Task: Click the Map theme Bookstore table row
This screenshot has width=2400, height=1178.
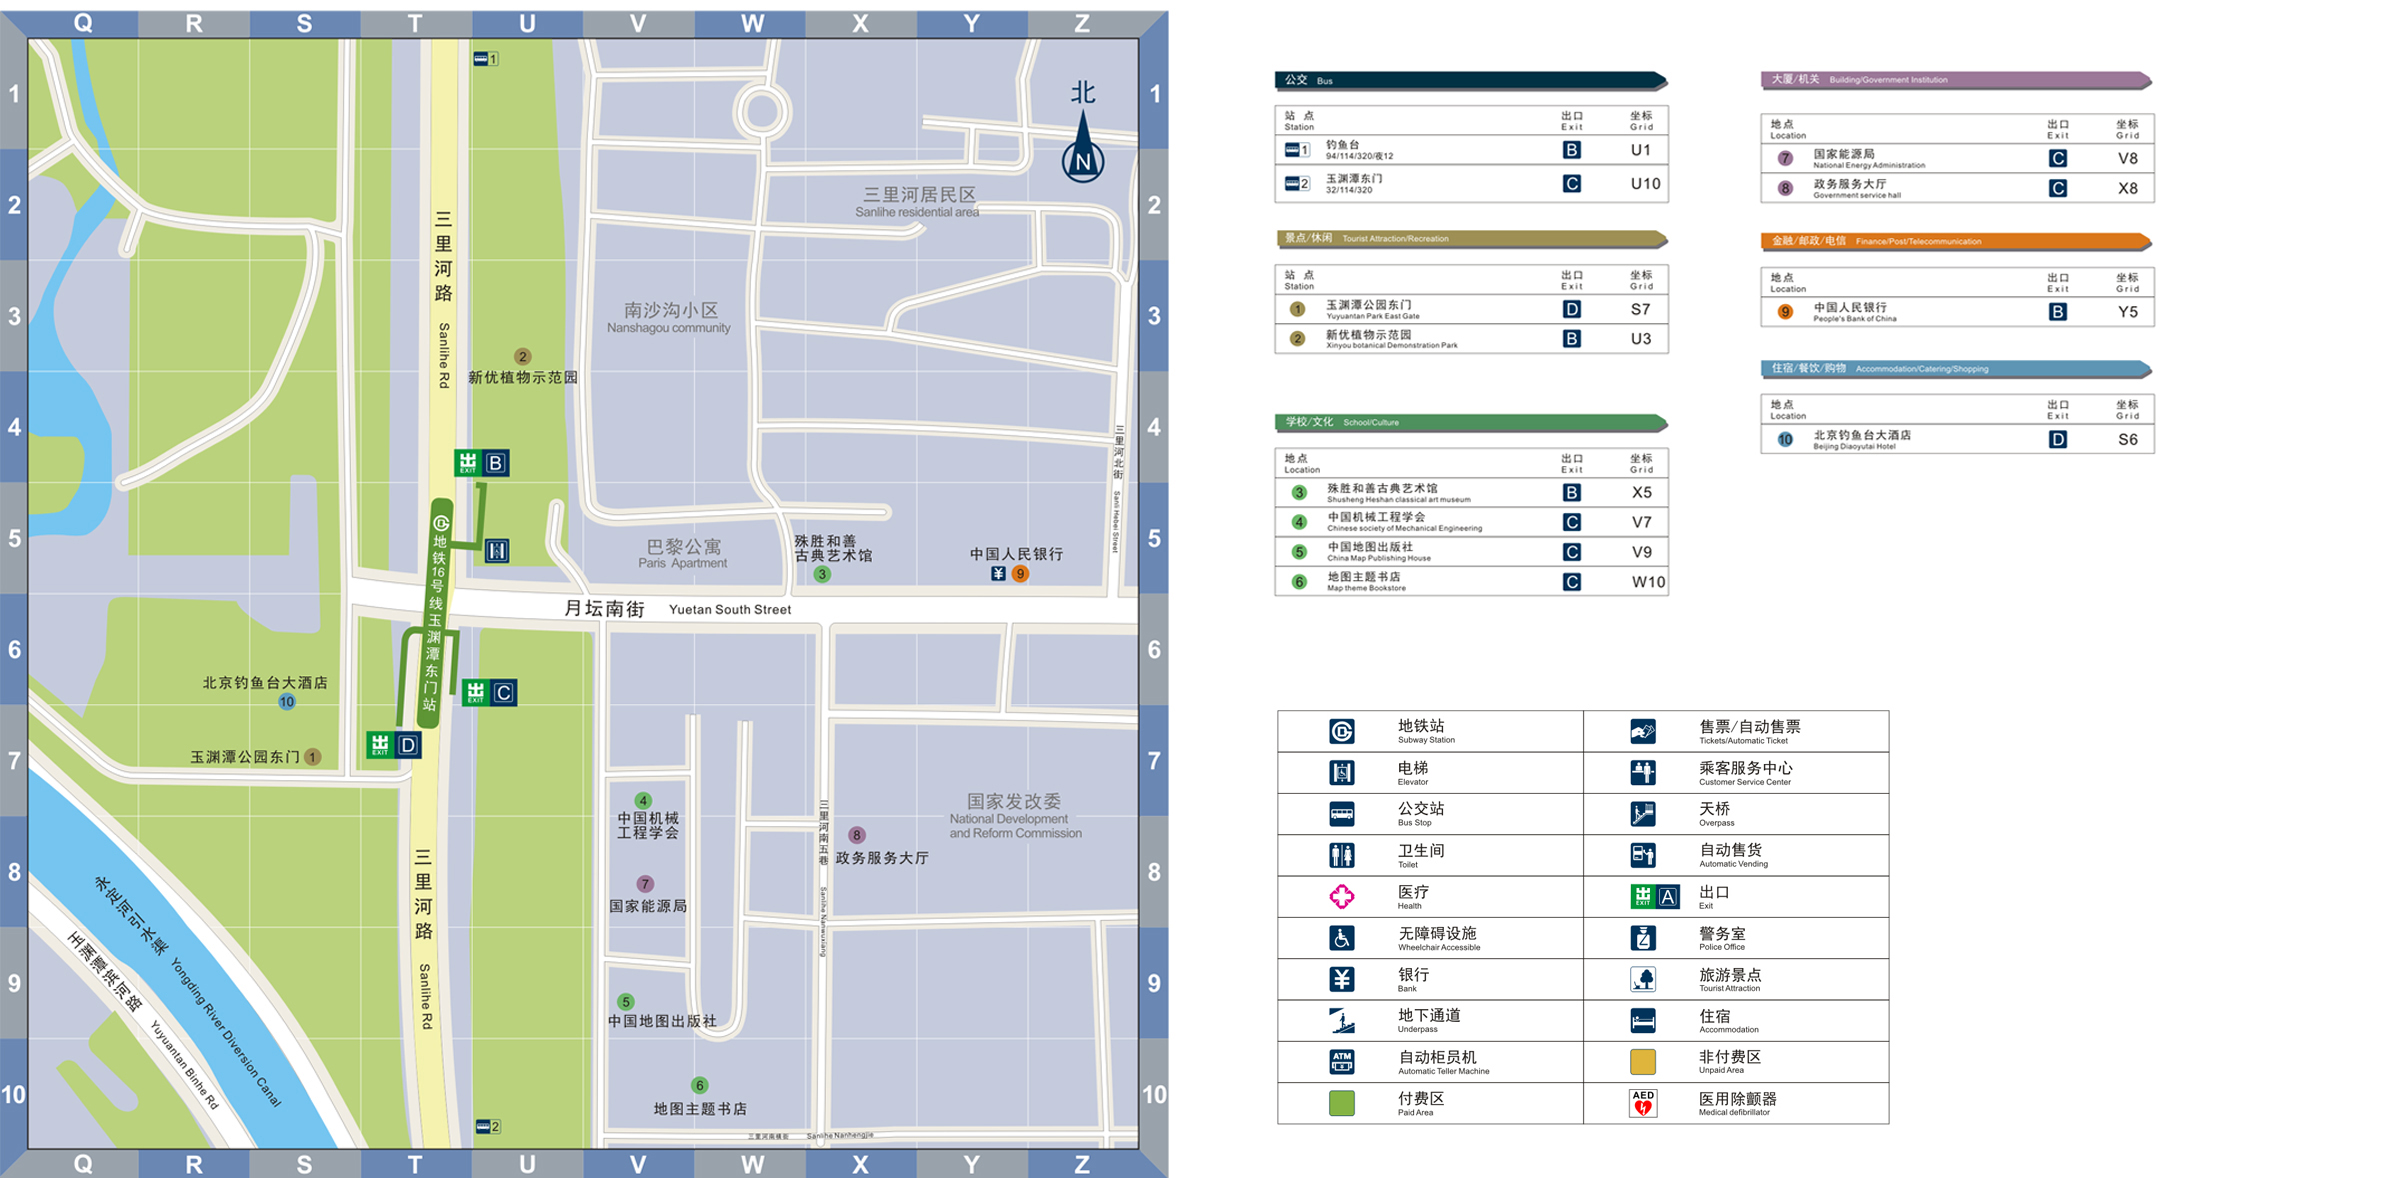Action: tap(1471, 582)
